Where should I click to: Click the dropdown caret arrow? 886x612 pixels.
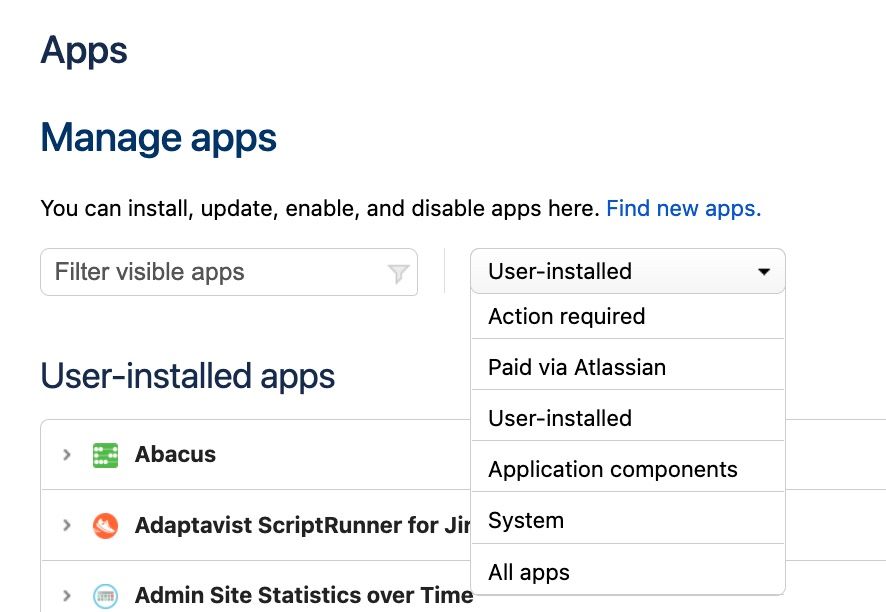763,271
